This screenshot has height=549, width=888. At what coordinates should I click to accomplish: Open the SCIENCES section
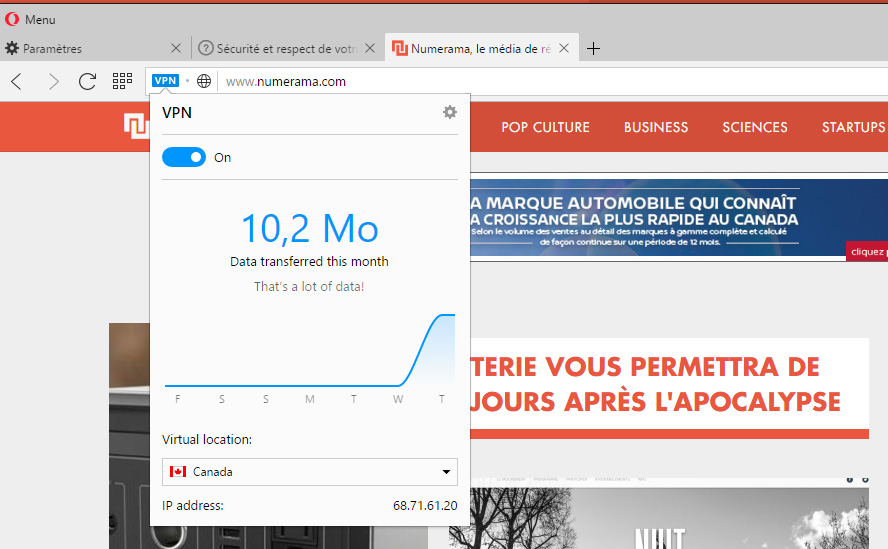pyautogui.click(x=755, y=127)
